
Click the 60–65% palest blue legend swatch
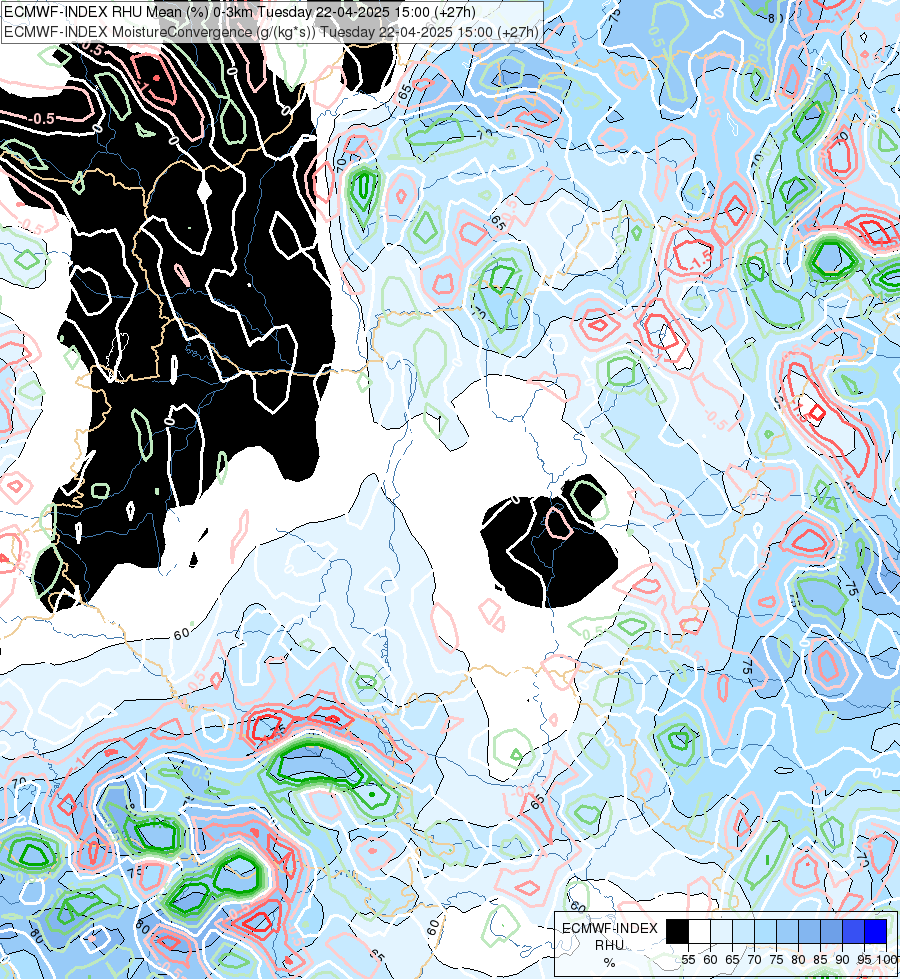721,931
